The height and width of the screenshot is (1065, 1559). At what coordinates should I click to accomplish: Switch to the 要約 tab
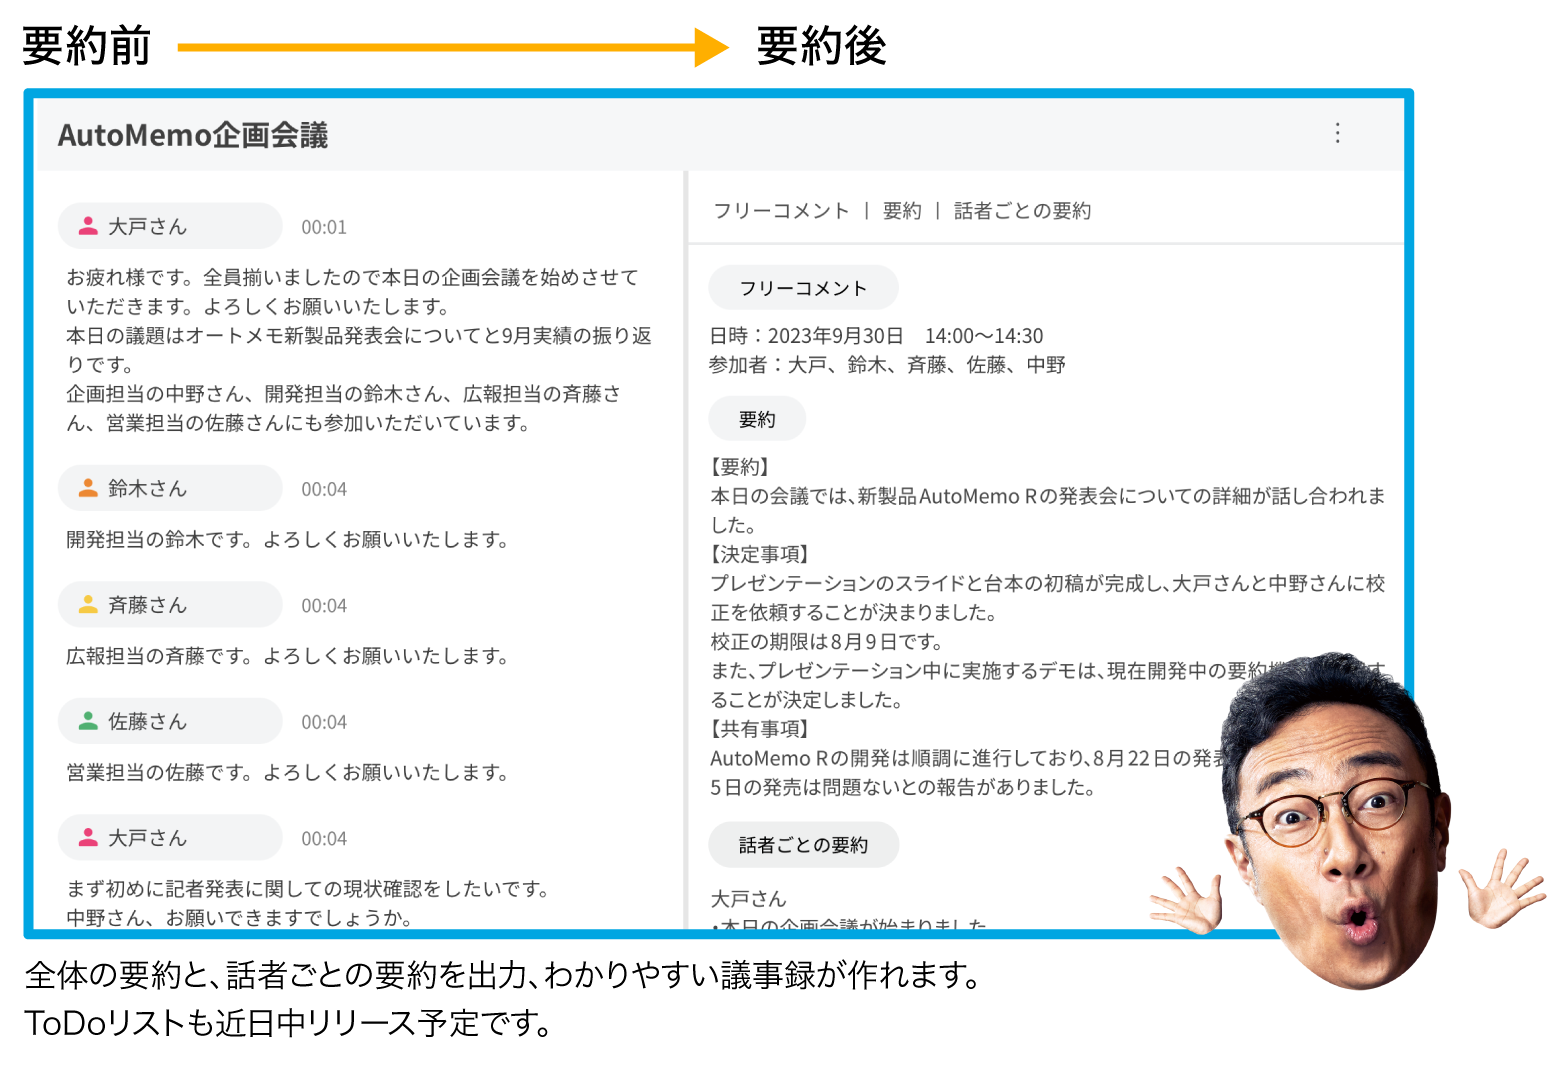(902, 210)
